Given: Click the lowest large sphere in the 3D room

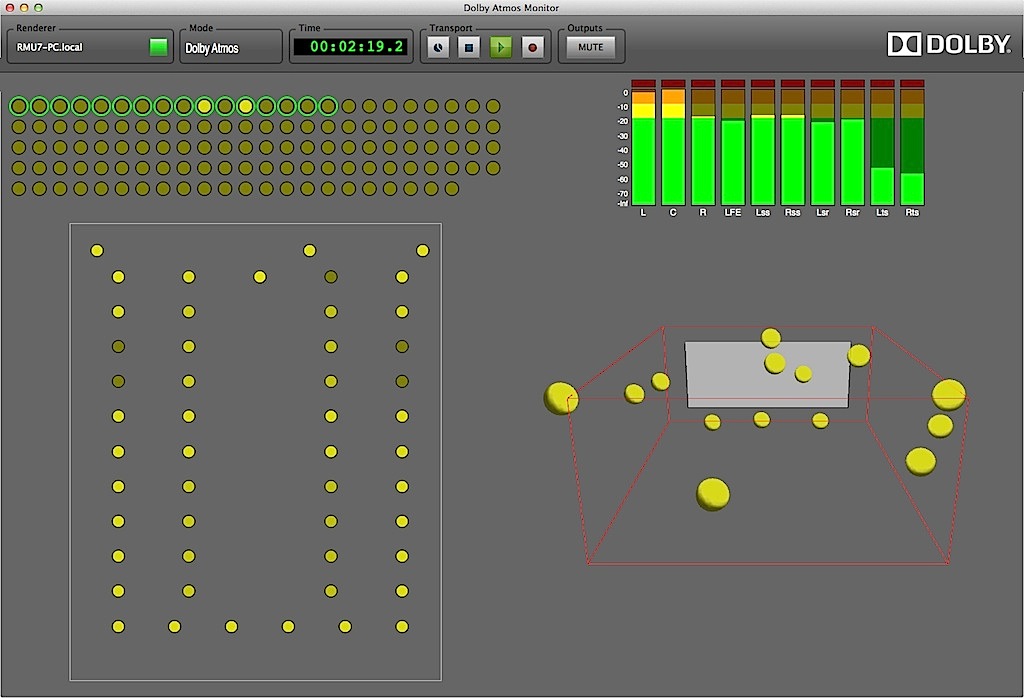Looking at the screenshot, I should click(713, 494).
